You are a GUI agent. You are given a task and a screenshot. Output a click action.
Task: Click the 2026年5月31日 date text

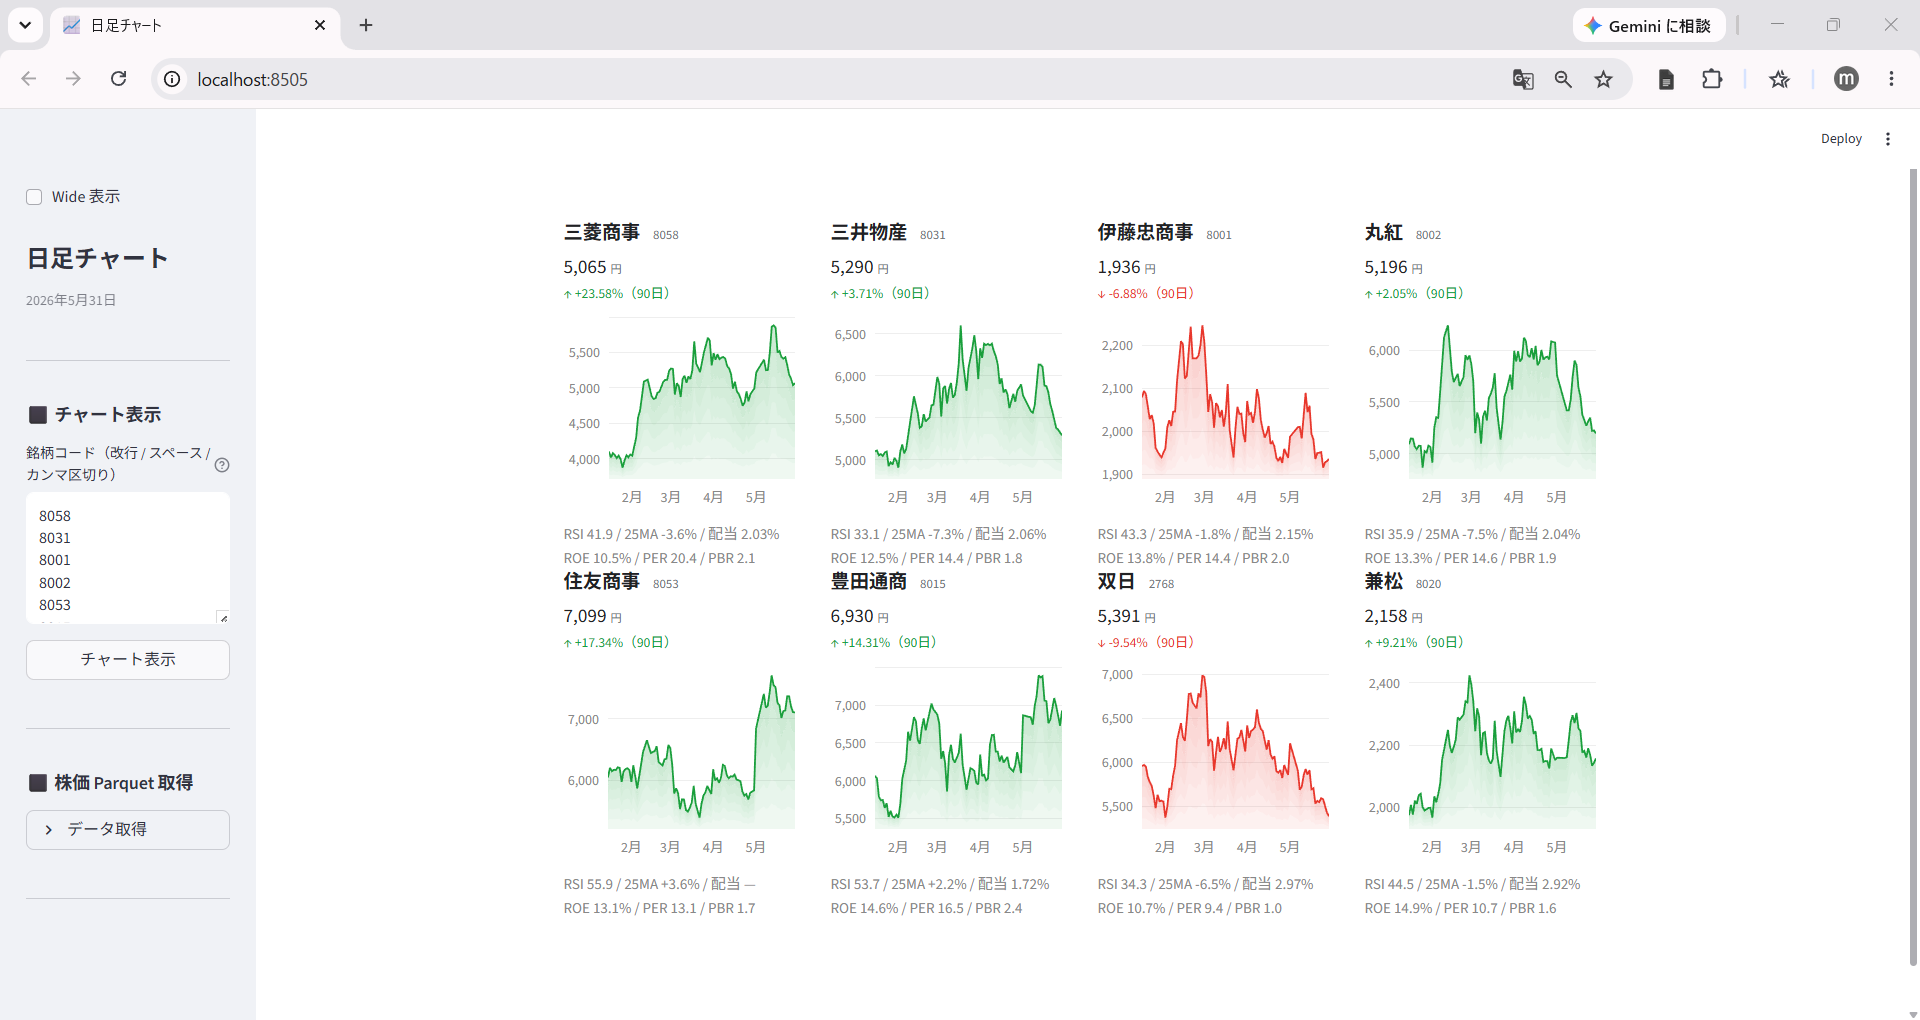(71, 300)
